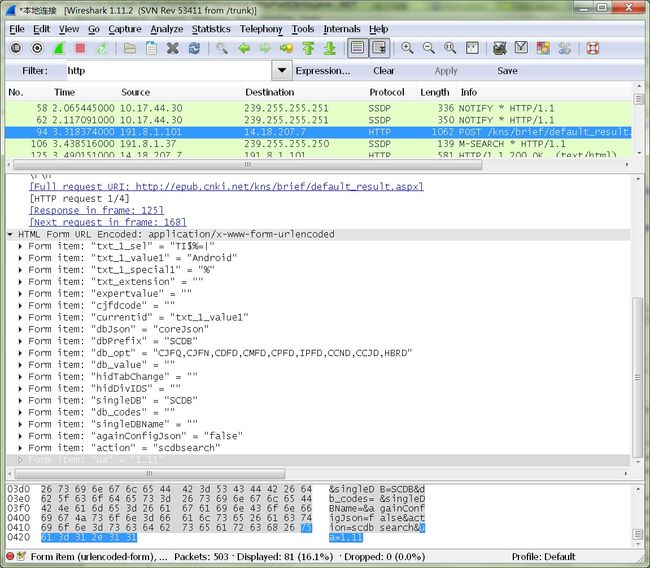Edit capture filters icon
Screen dimensions: 650x568
(500, 49)
